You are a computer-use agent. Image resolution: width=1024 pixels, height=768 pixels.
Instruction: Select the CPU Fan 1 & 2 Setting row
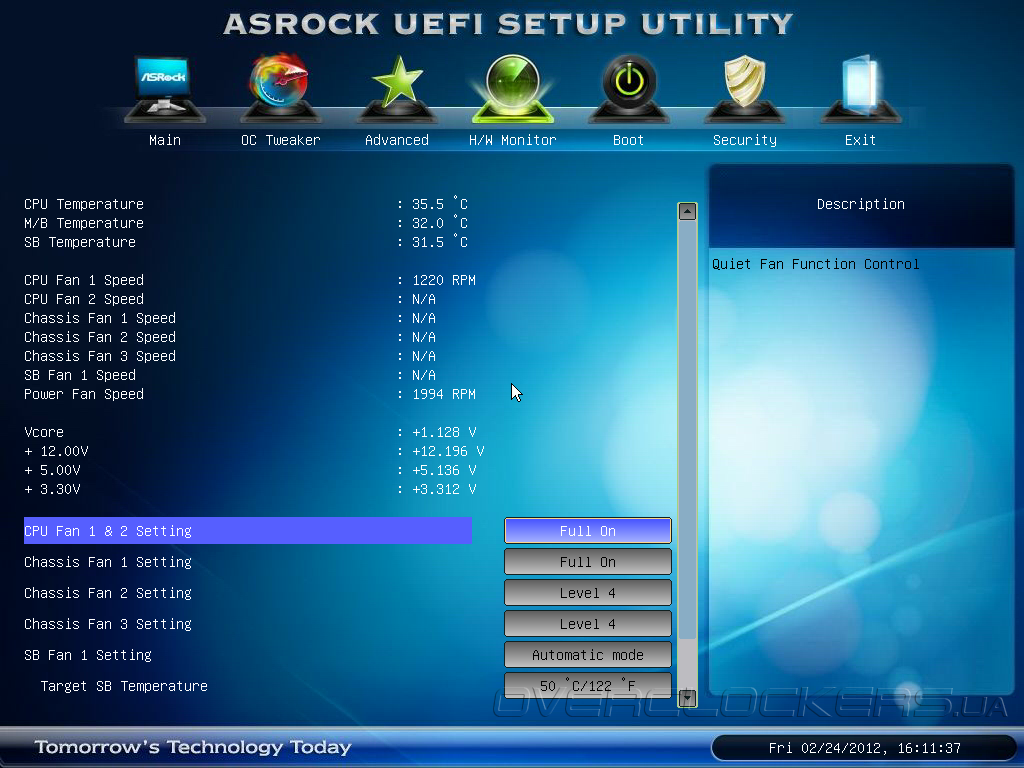[248, 531]
